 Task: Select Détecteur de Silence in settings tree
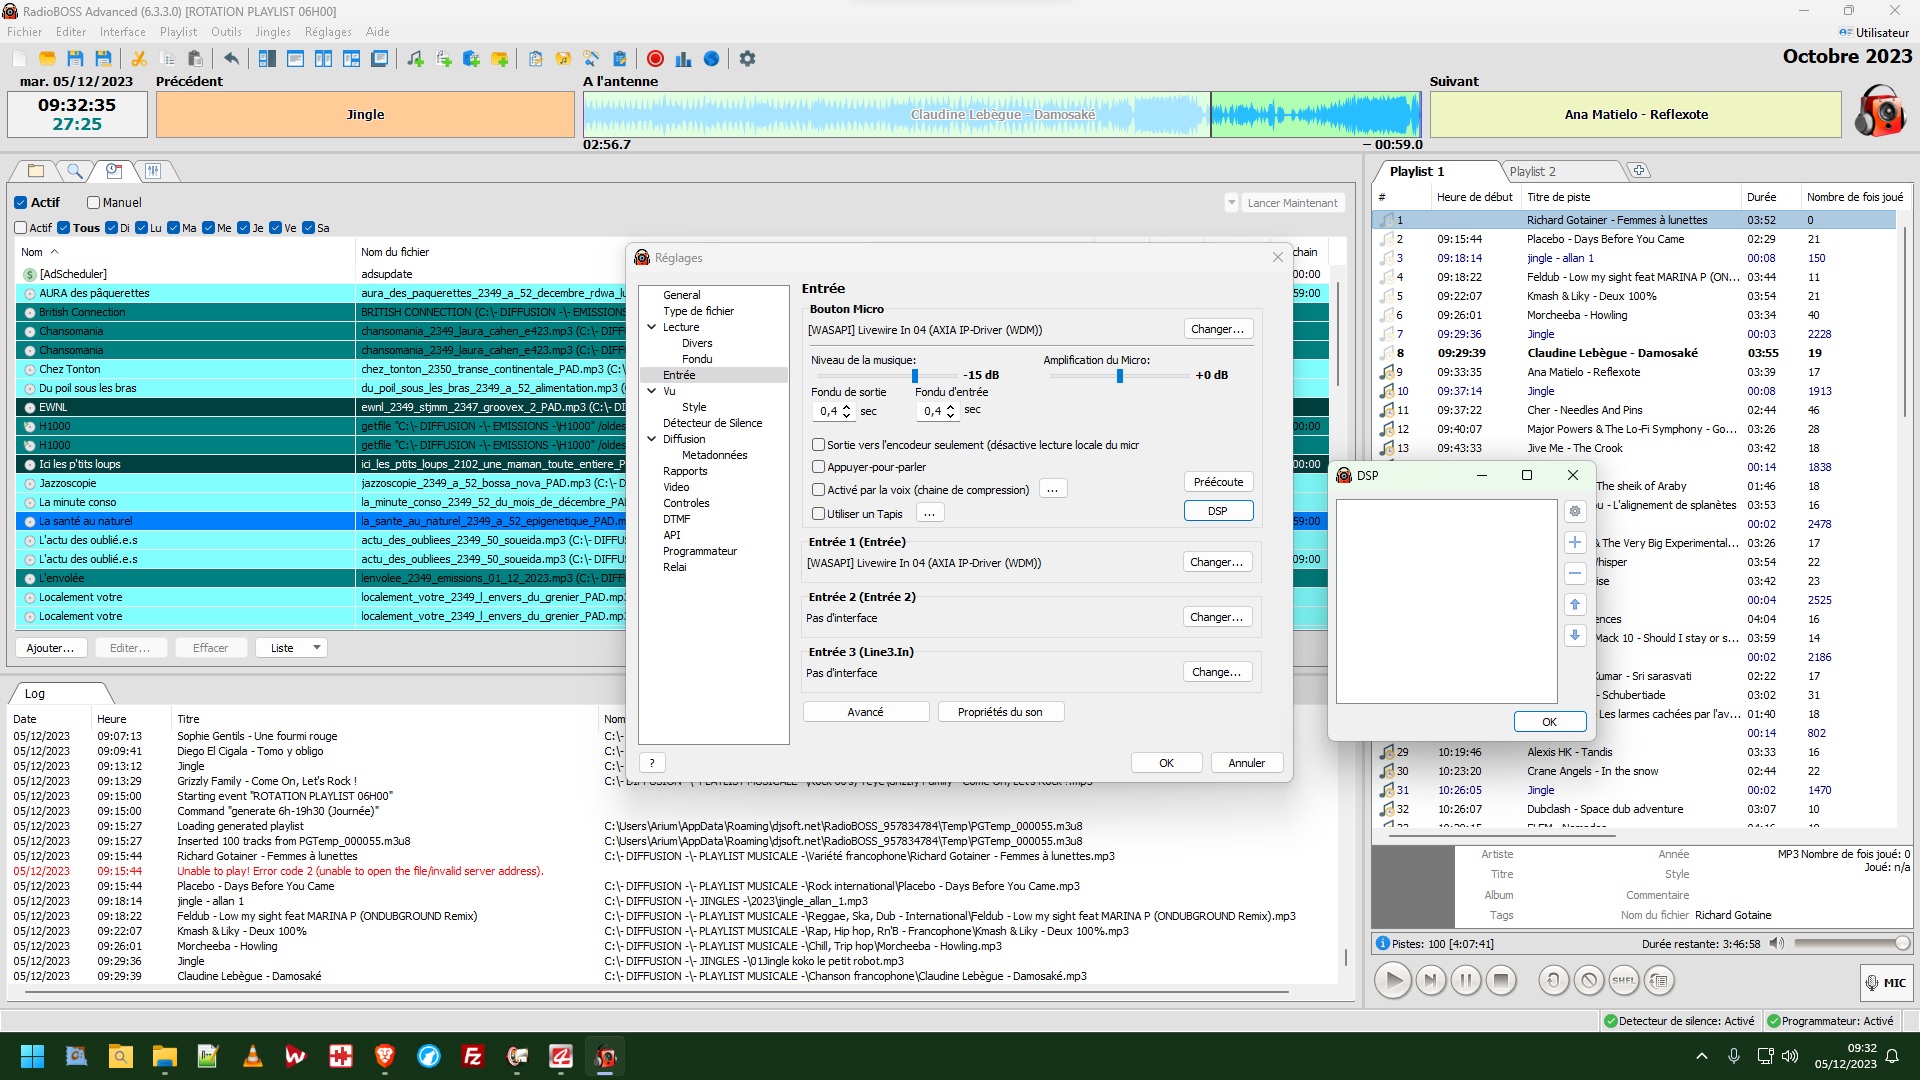(x=712, y=423)
